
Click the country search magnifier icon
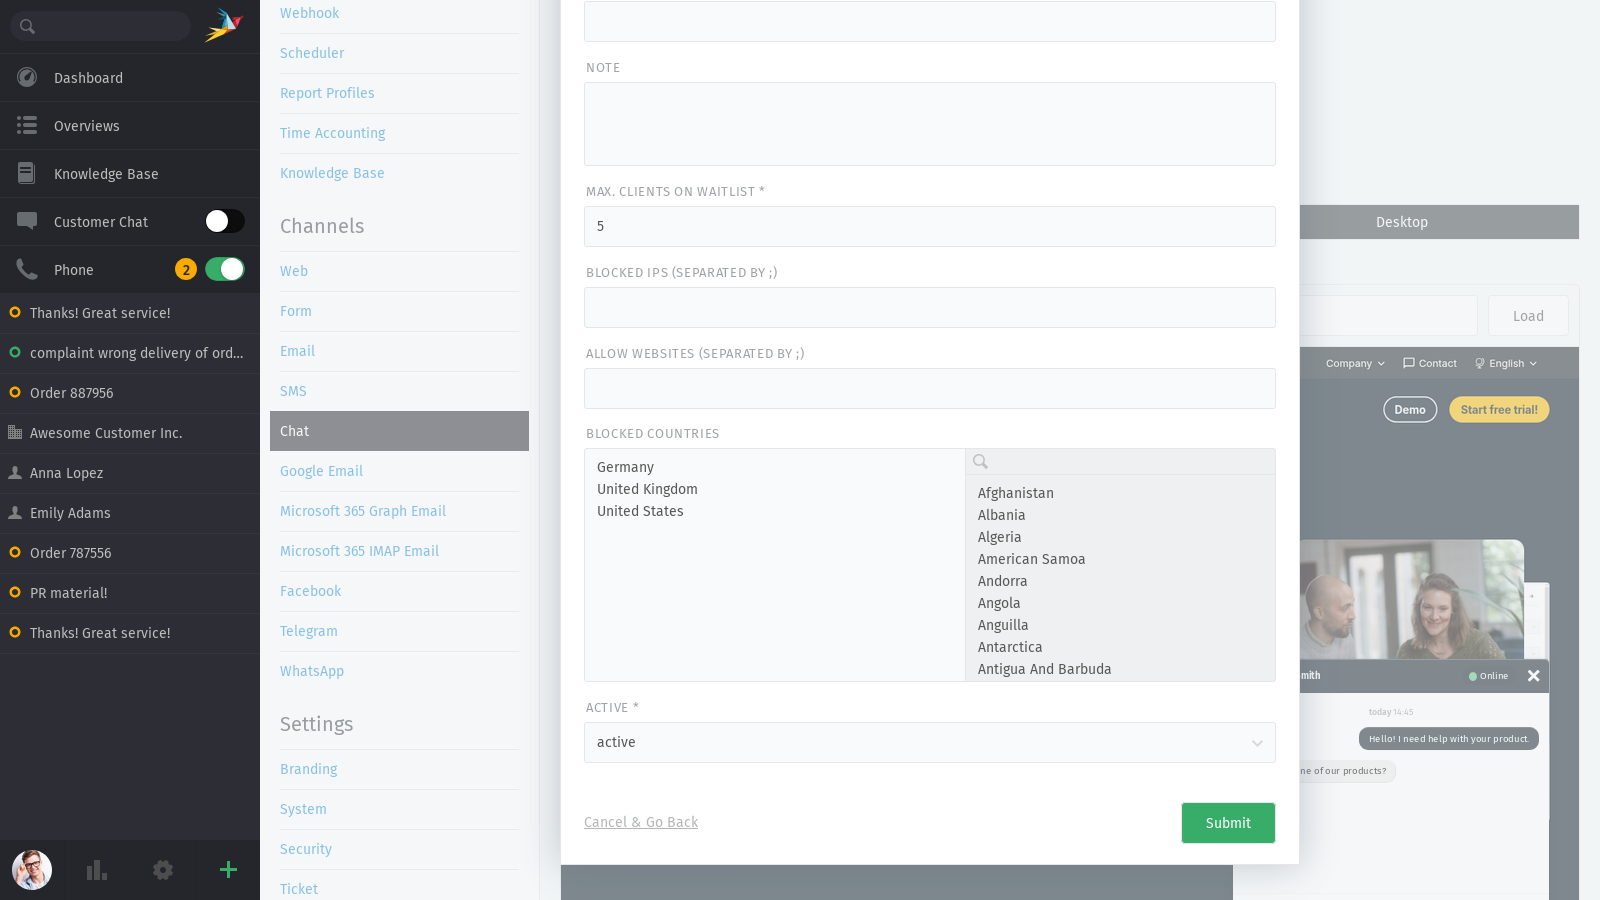980,461
